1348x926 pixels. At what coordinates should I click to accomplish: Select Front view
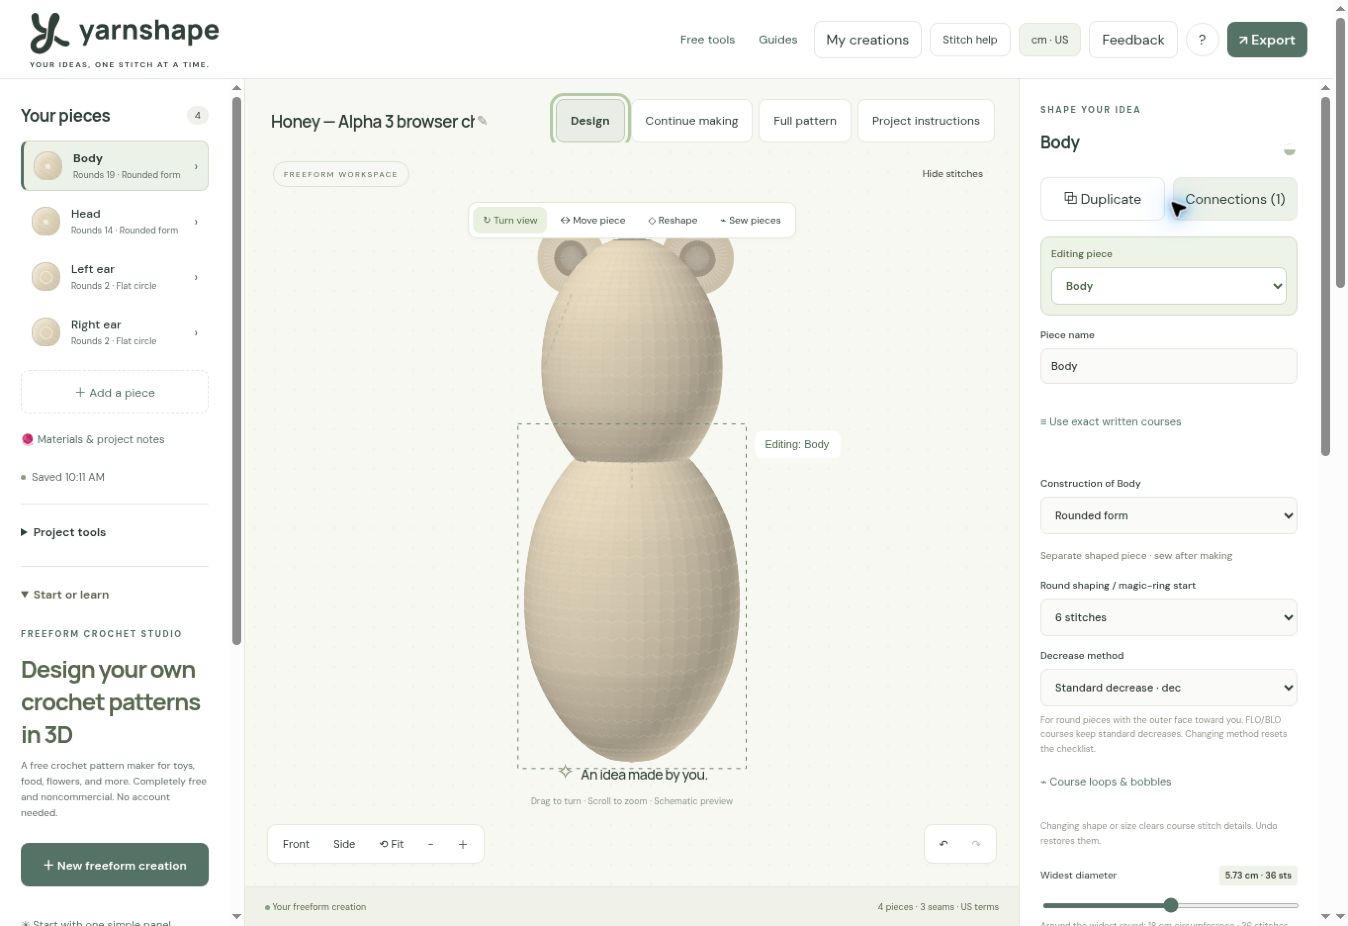tap(296, 844)
